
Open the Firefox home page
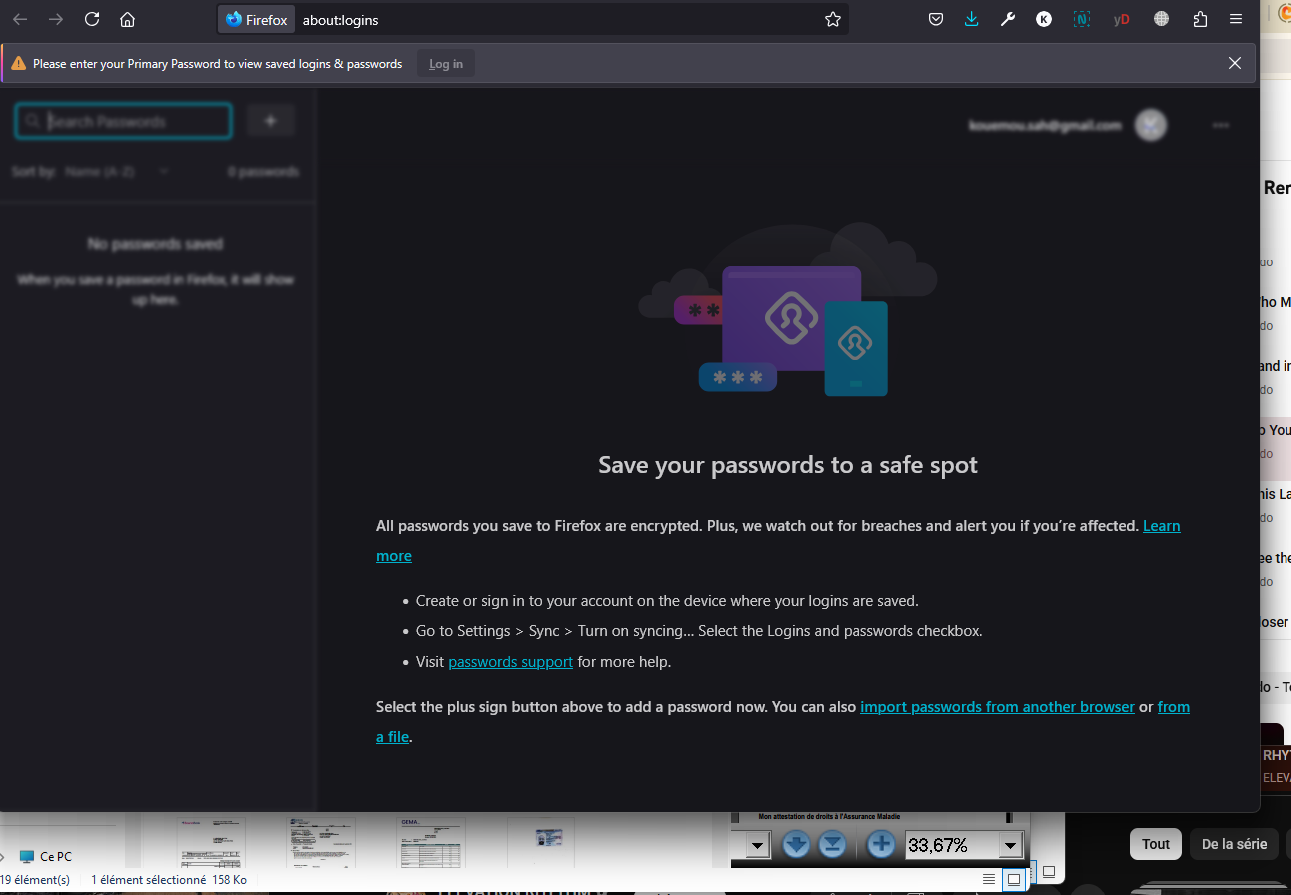(x=127, y=19)
